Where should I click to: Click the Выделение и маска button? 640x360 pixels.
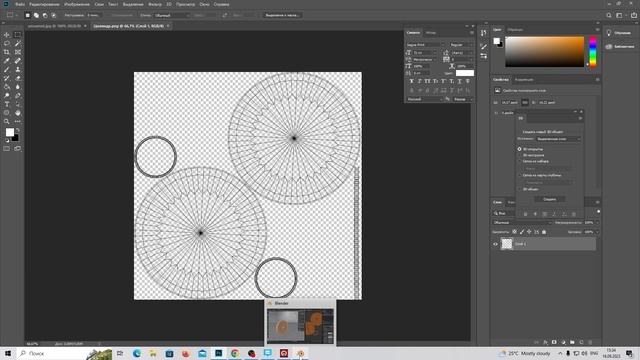282,15
